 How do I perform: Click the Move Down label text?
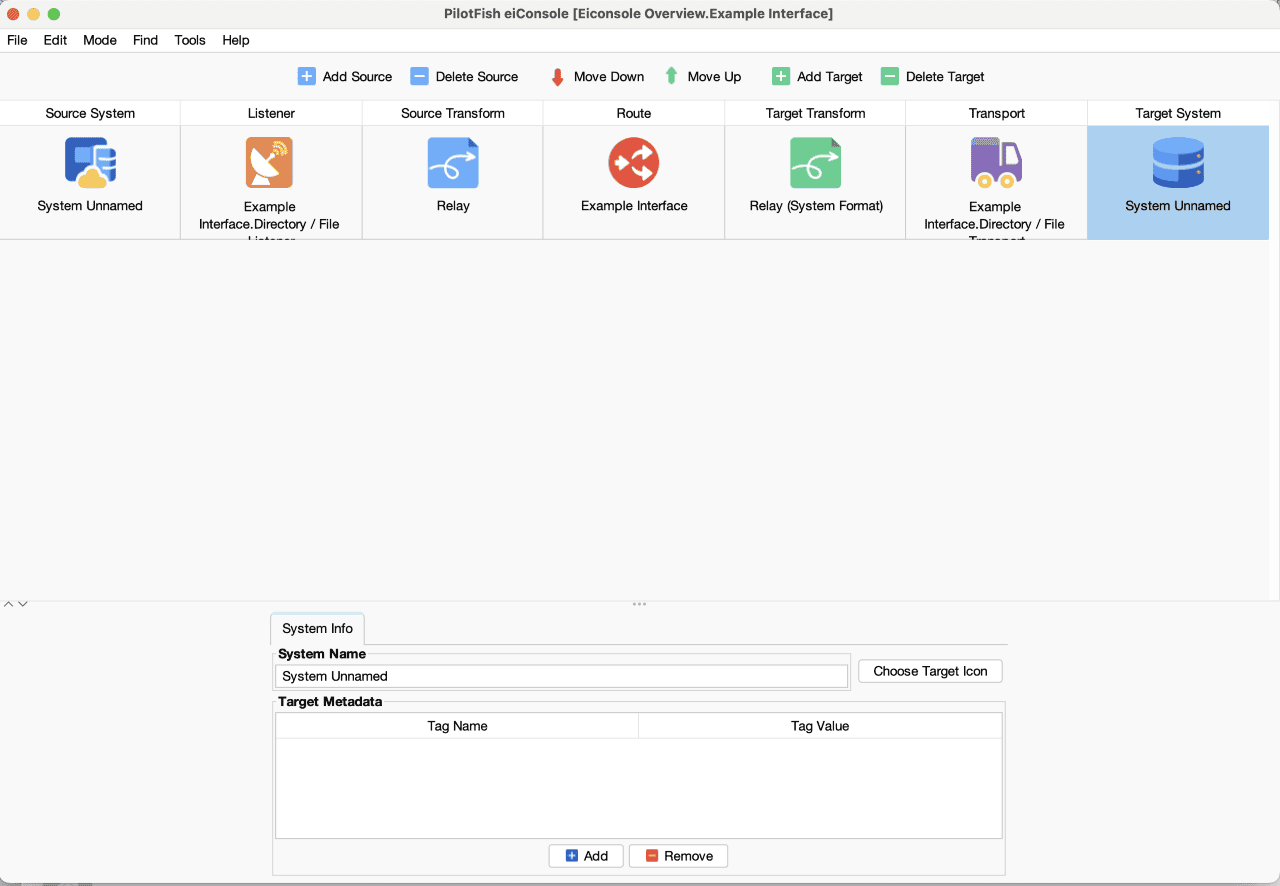(609, 77)
